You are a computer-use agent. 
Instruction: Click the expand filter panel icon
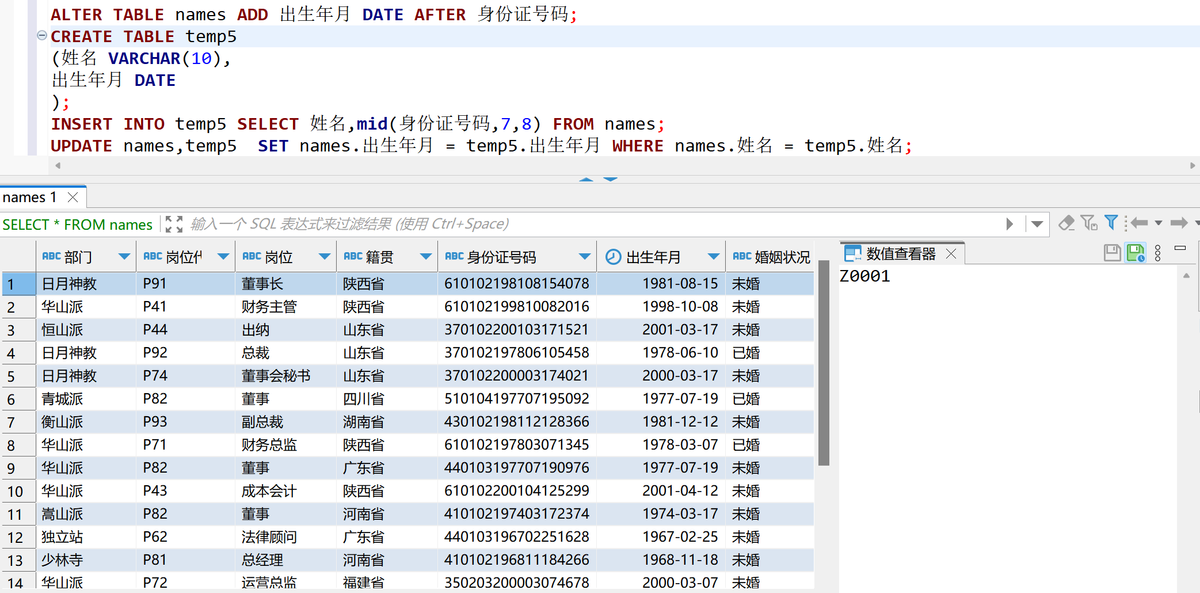click(173, 224)
